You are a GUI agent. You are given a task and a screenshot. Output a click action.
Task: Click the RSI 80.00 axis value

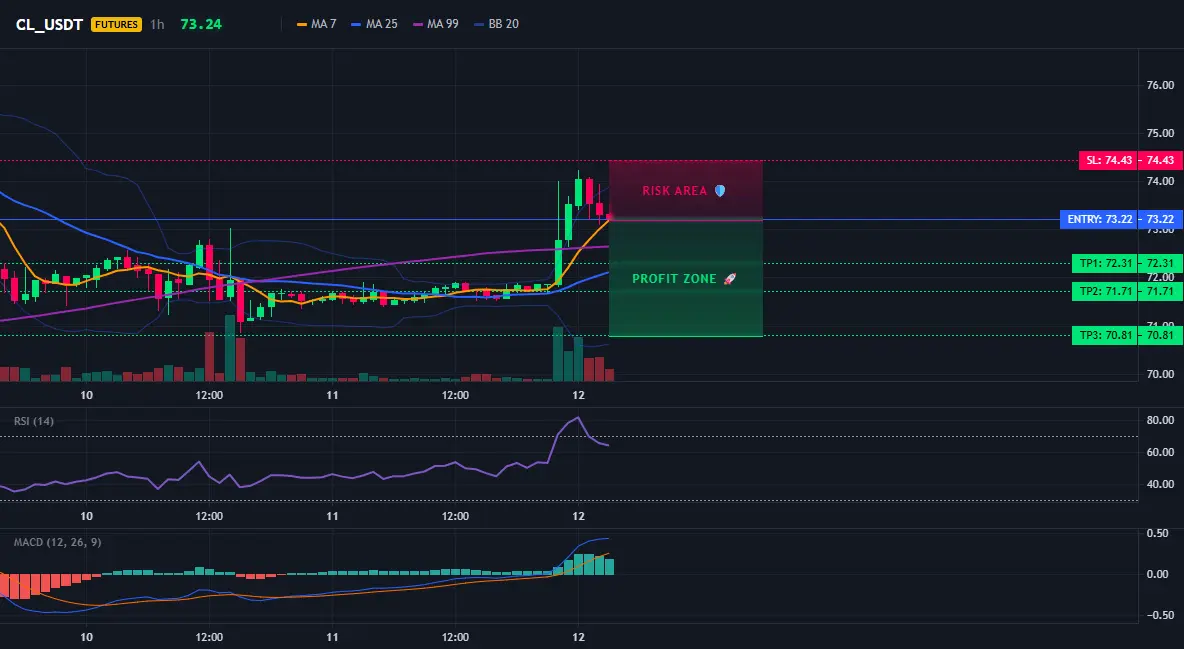tap(1160, 420)
